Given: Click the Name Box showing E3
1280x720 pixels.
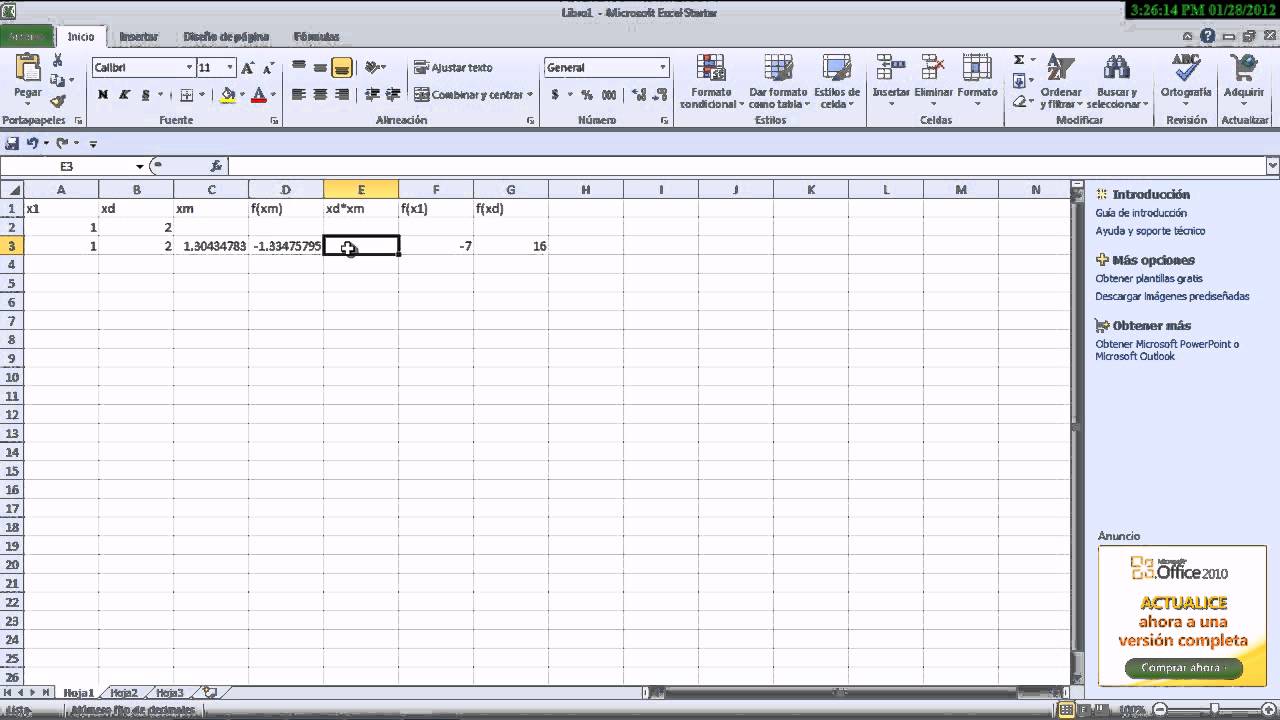Looking at the screenshot, I should coord(67,166).
